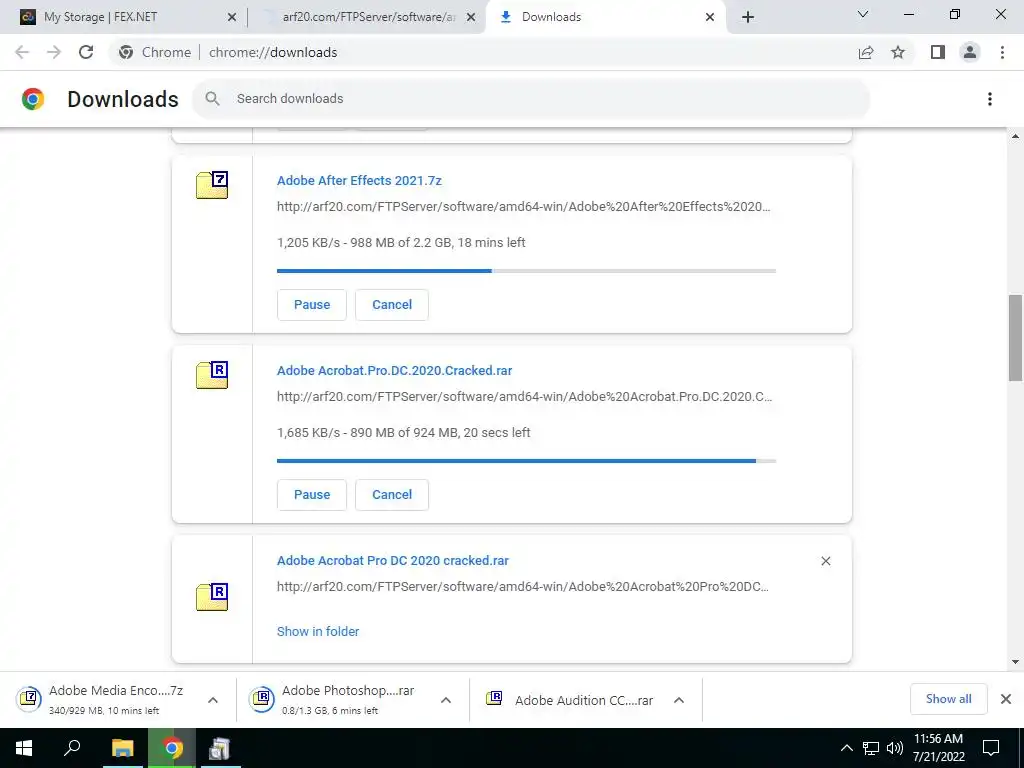Cancel Adobe Acrobat.Pro.DC.2020.Cracked.rar download
The image size is (1024, 768).
coord(392,494)
